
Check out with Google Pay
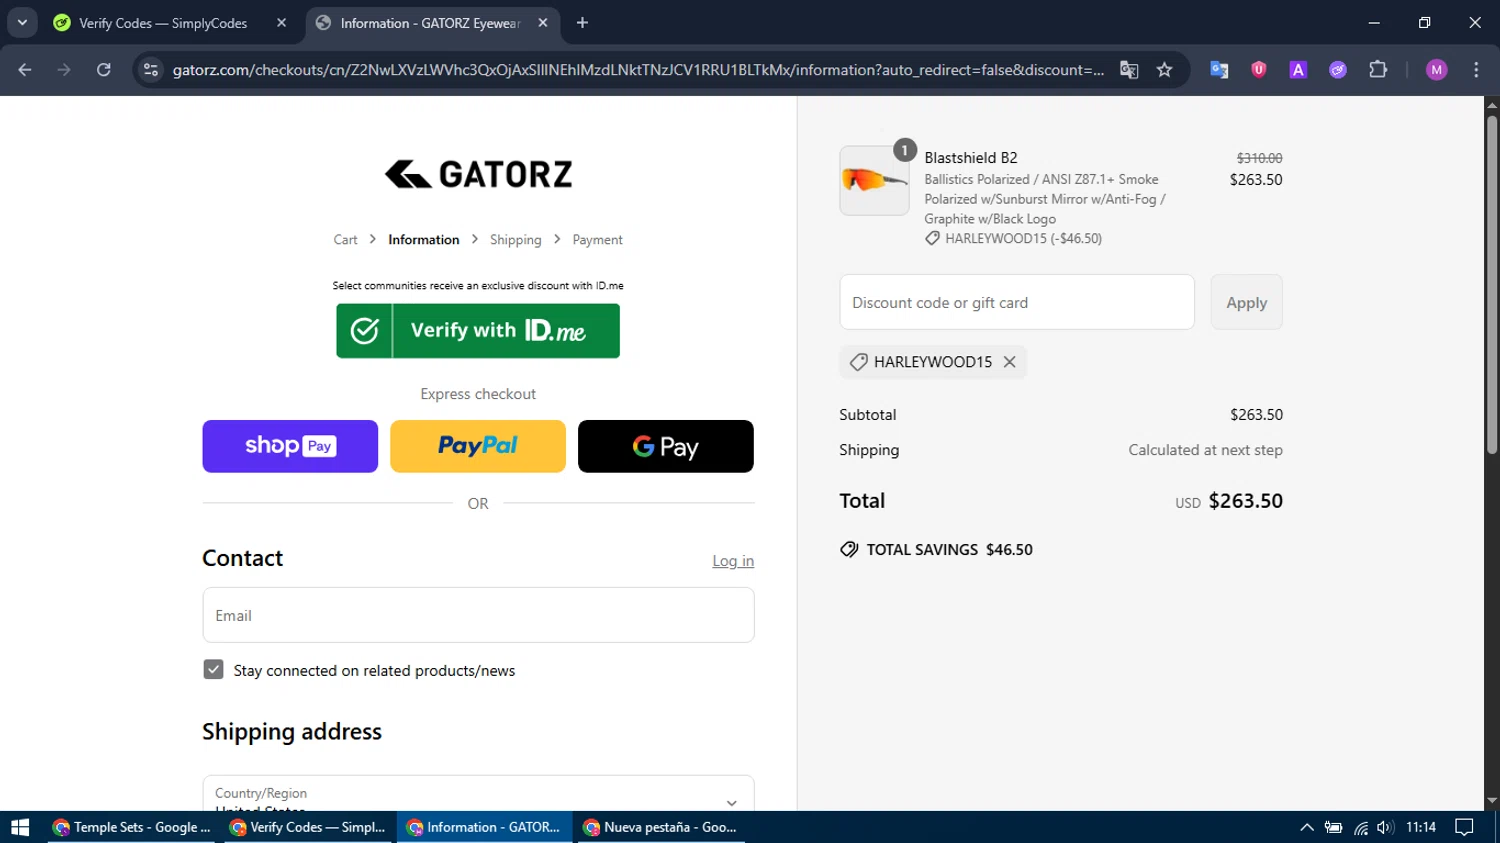click(x=666, y=446)
